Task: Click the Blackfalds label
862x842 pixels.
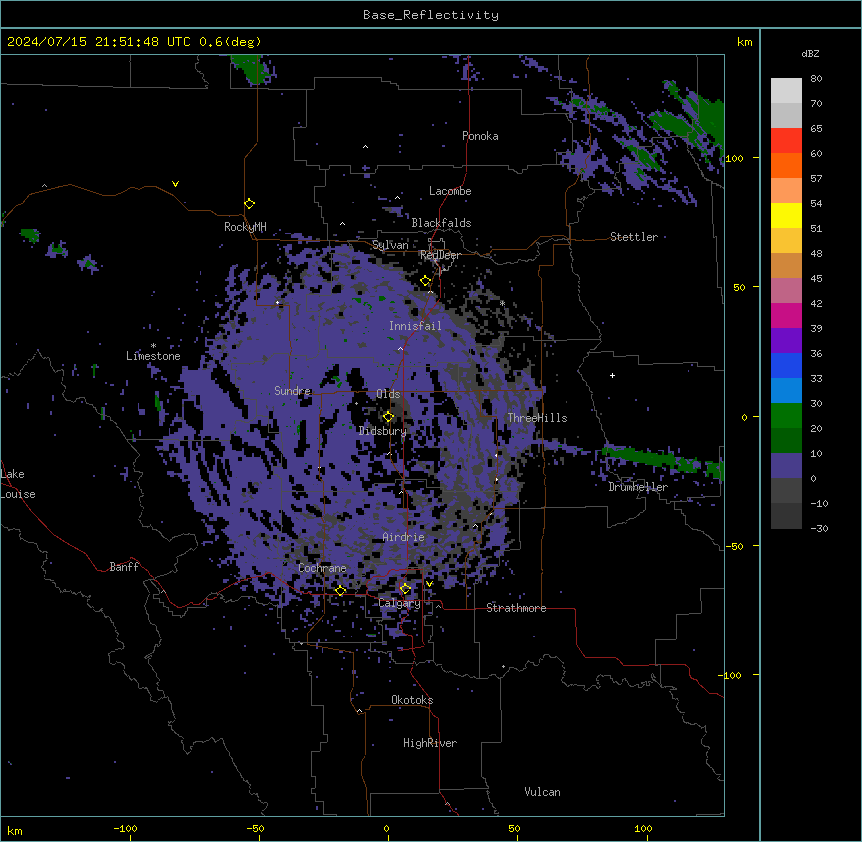Action: 441,223
